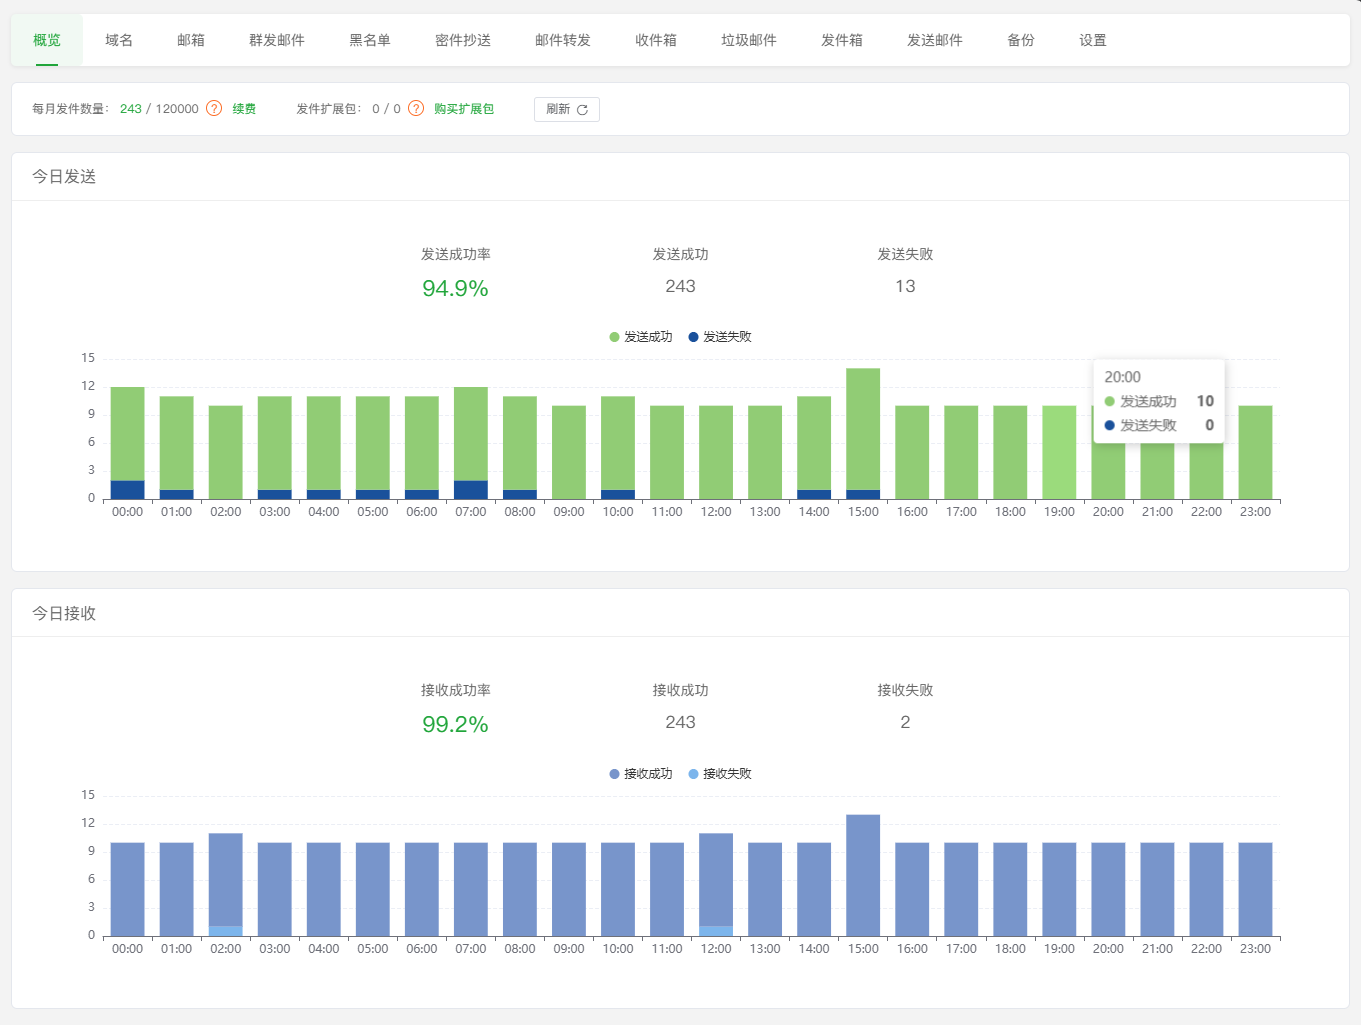
Task: Open the 备份 tab
Action: click(1021, 40)
